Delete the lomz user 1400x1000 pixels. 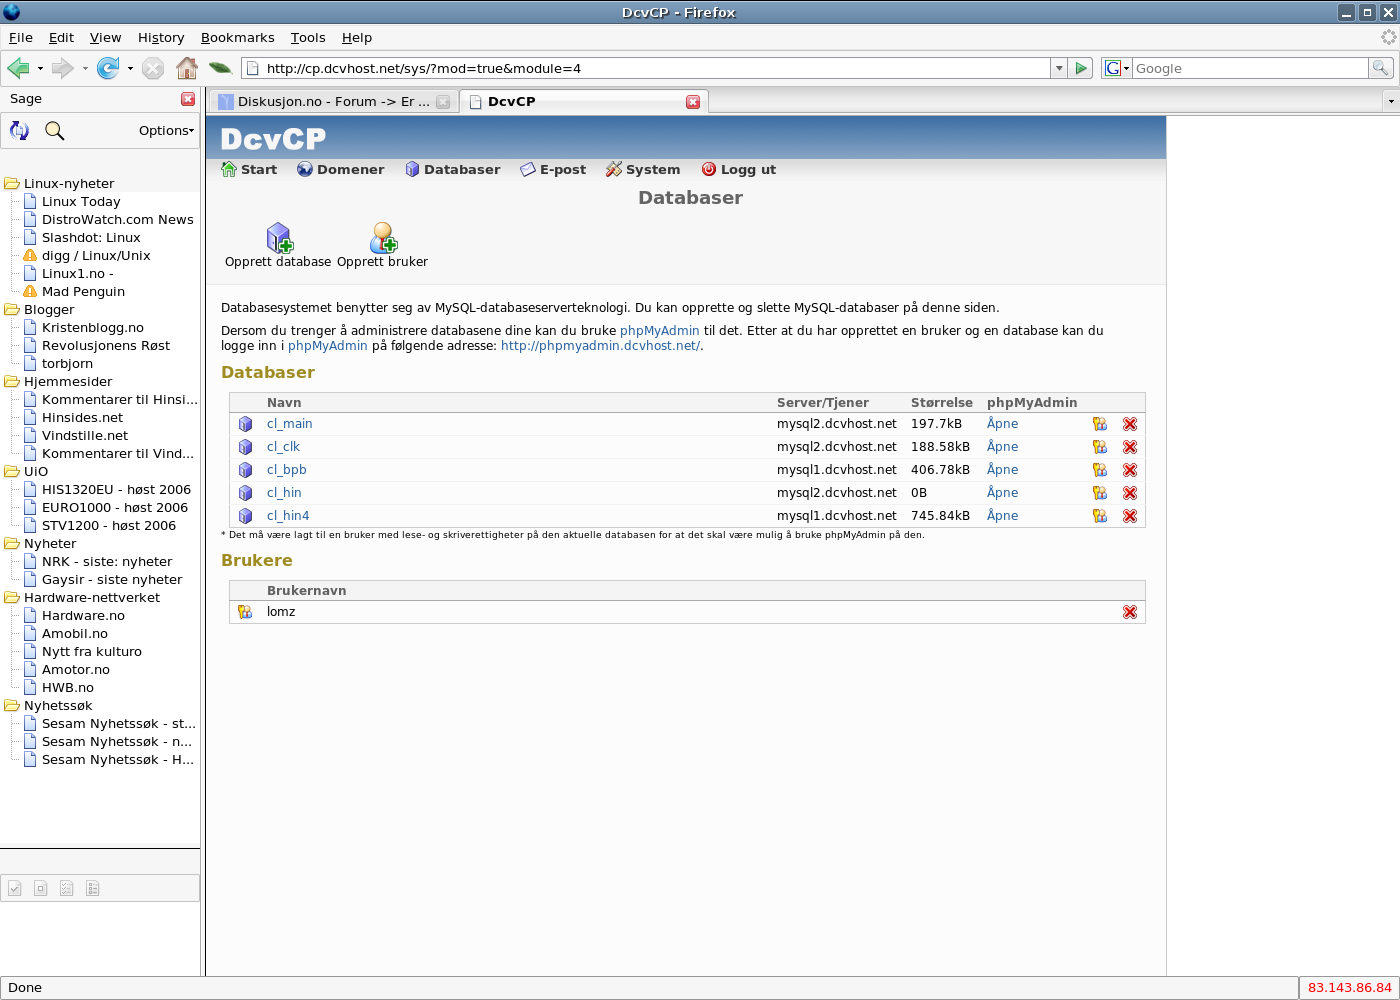tap(1130, 612)
